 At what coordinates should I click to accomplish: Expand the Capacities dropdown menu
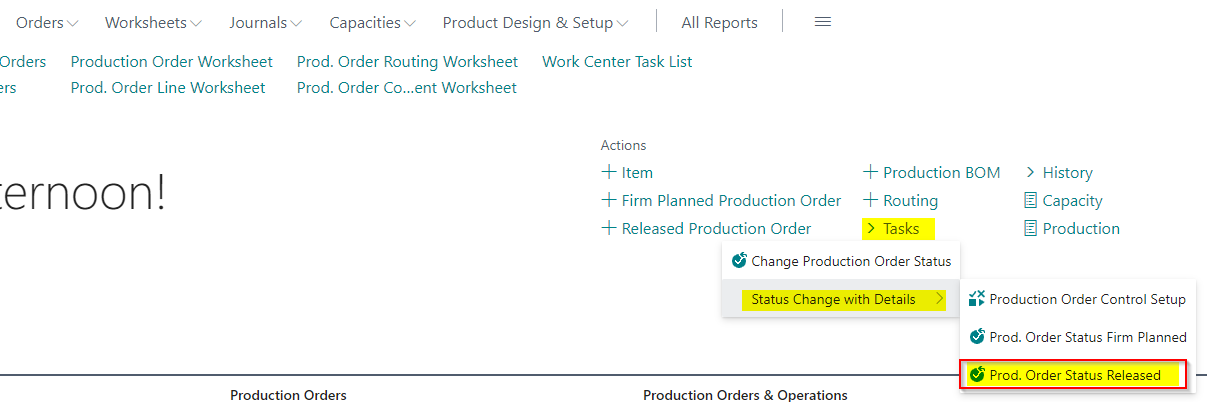click(373, 22)
